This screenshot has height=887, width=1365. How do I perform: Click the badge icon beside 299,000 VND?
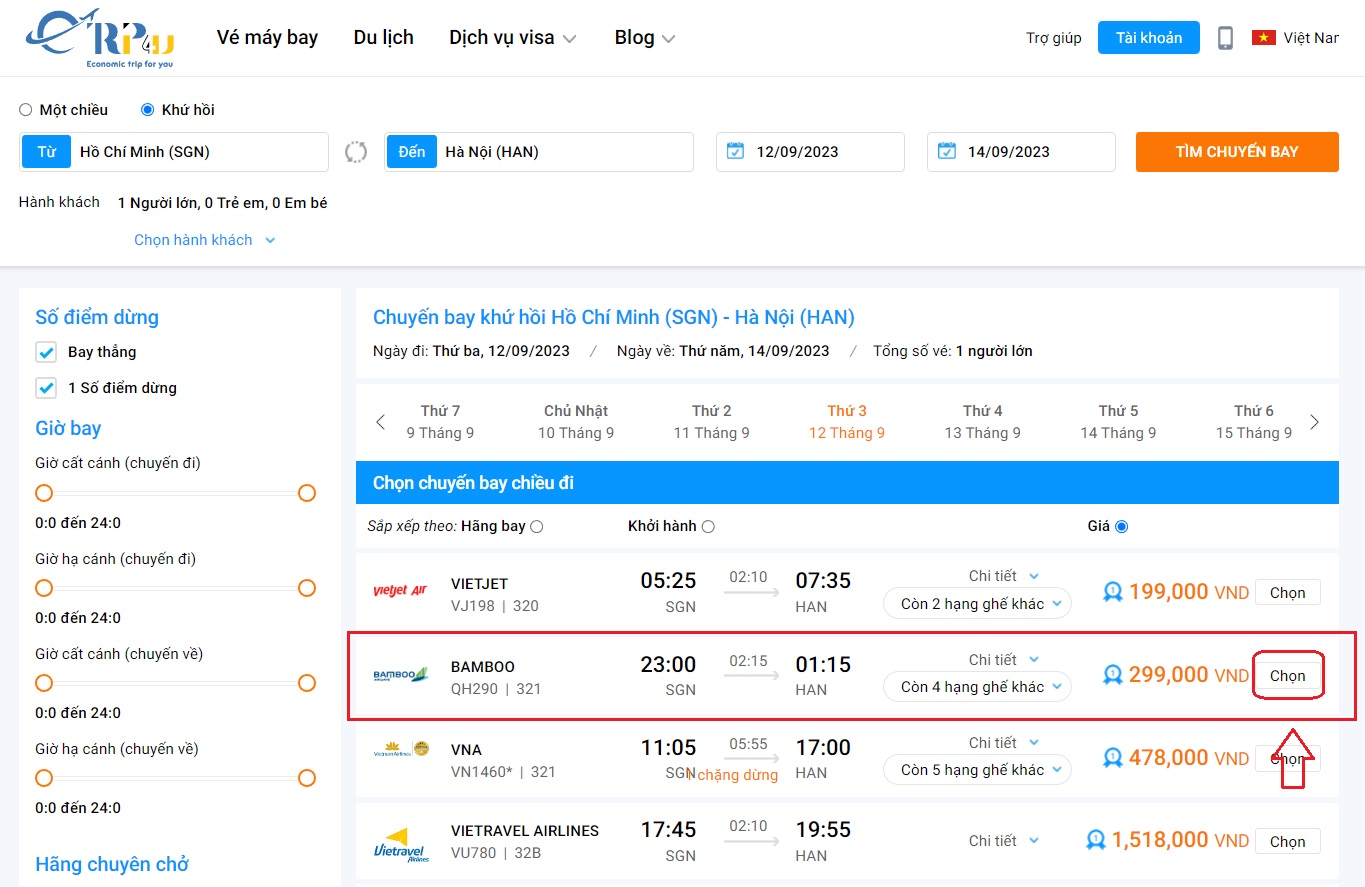click(1112, 675)
